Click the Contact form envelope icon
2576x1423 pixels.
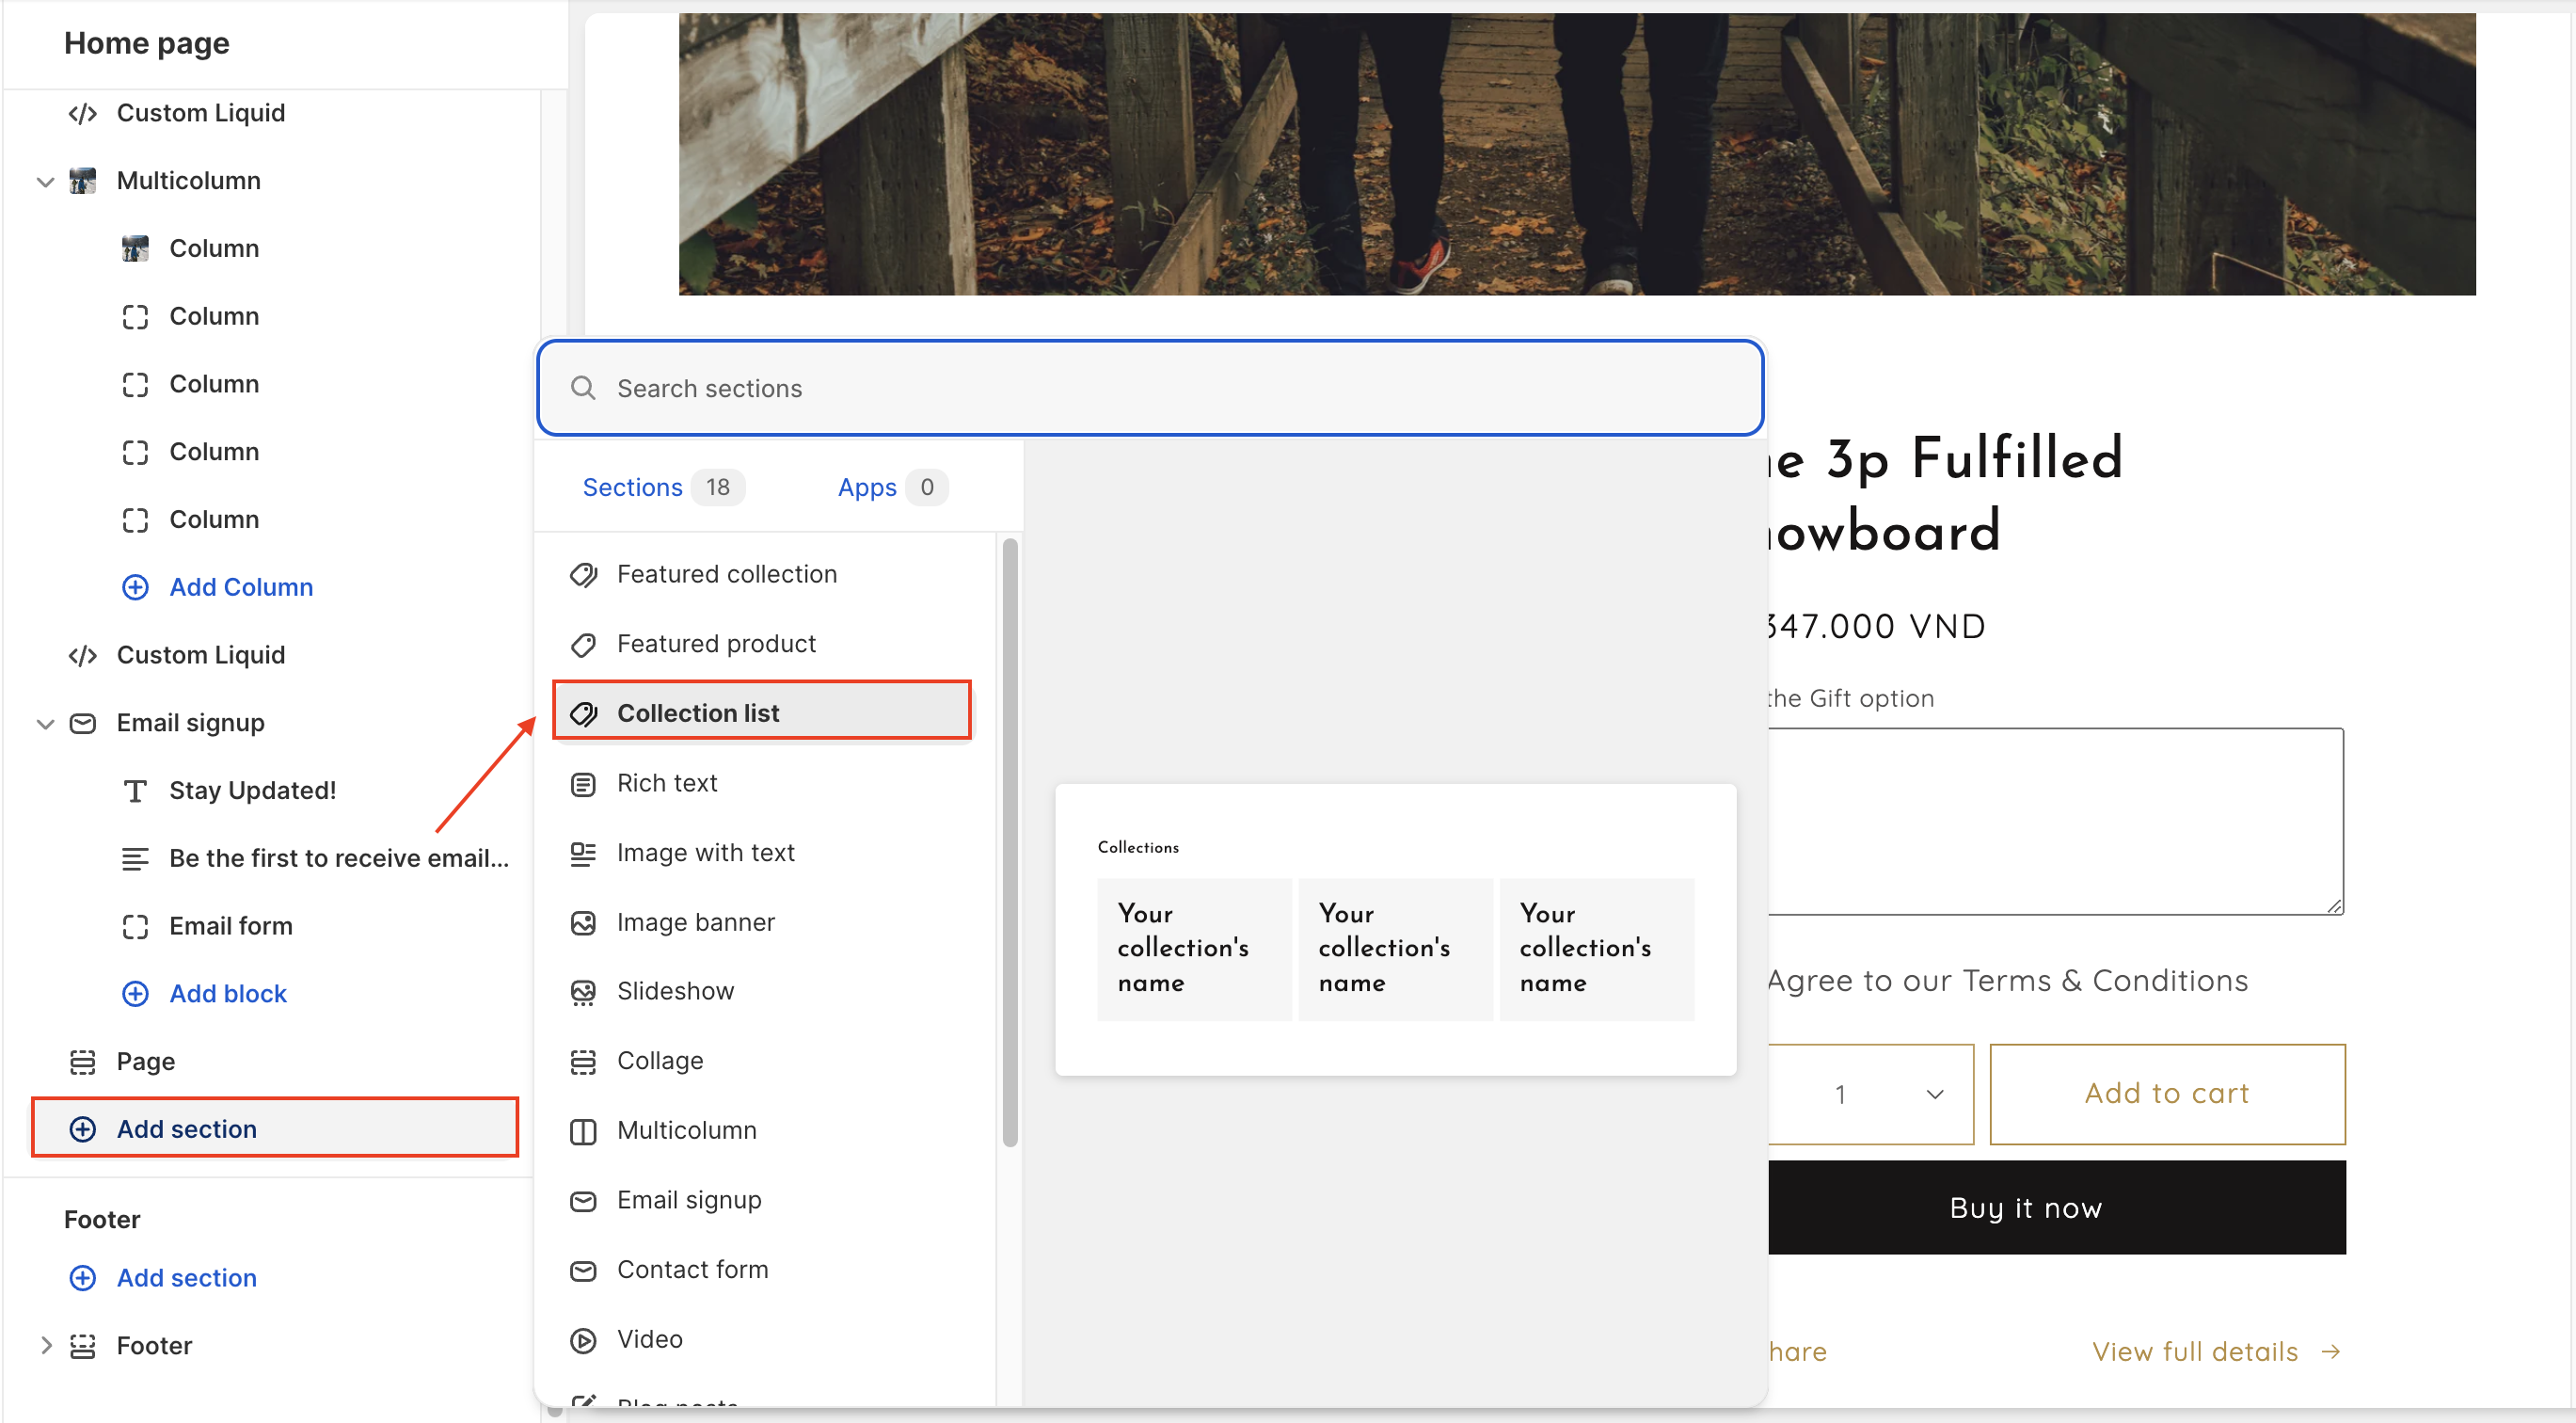coord(583,1270)
